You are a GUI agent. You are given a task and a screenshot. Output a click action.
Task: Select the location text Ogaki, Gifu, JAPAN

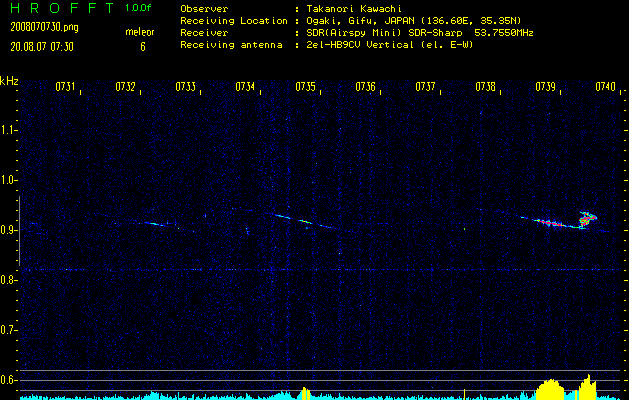[x=361, y=21]
